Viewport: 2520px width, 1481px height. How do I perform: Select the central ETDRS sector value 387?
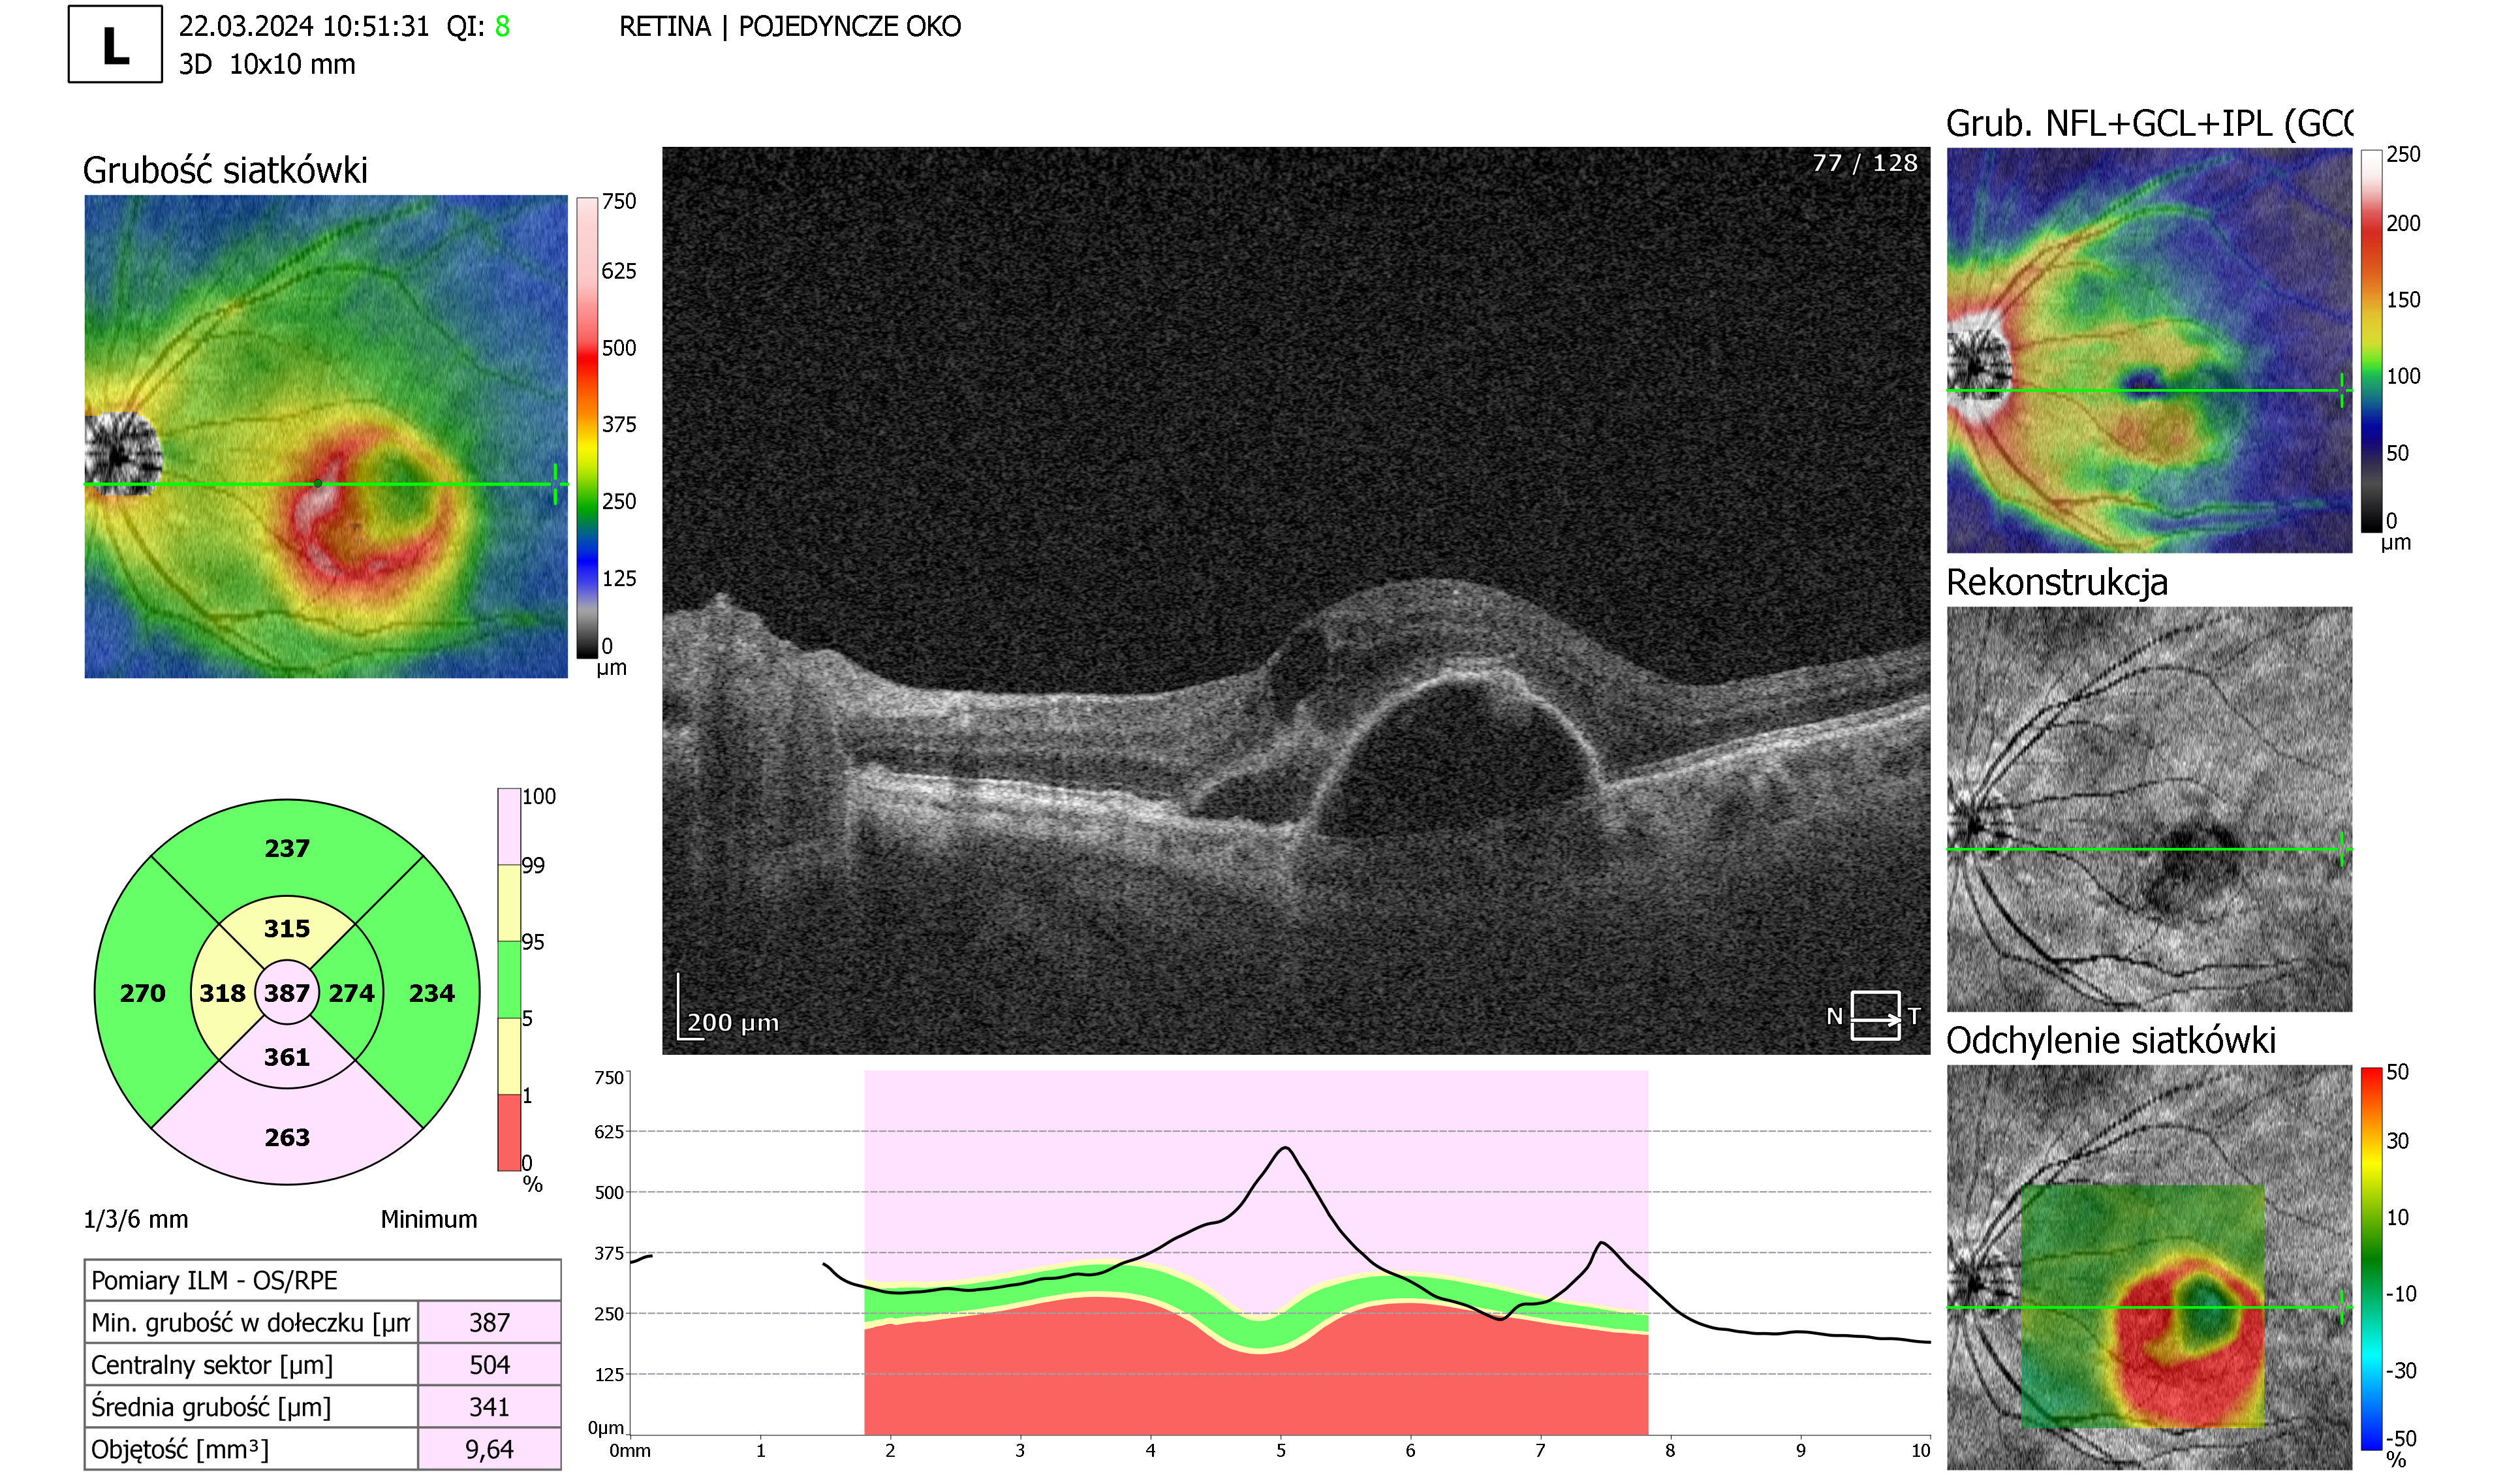pyautogui.click(x=287, y=993)
